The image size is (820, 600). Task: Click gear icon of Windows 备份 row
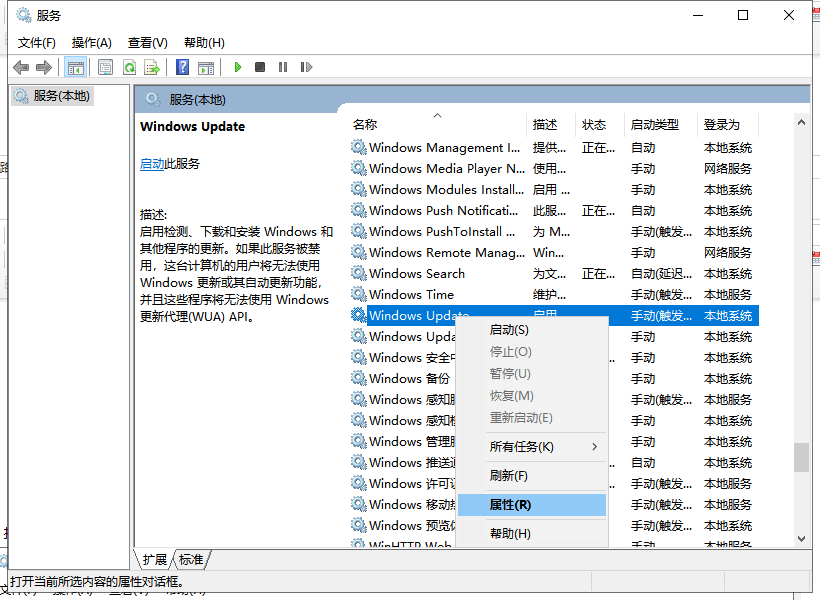click(358, 378)
